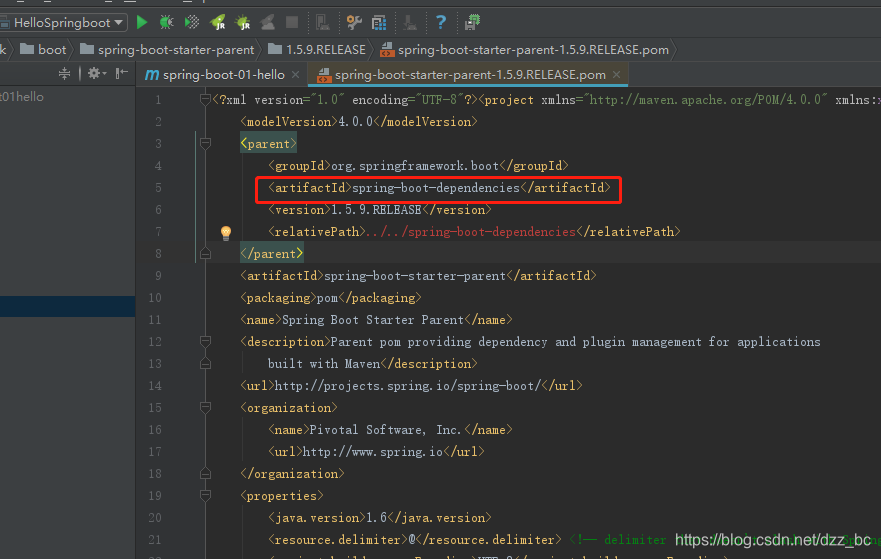
Task: Click the www.spring.io URL text
Action: 373,452
